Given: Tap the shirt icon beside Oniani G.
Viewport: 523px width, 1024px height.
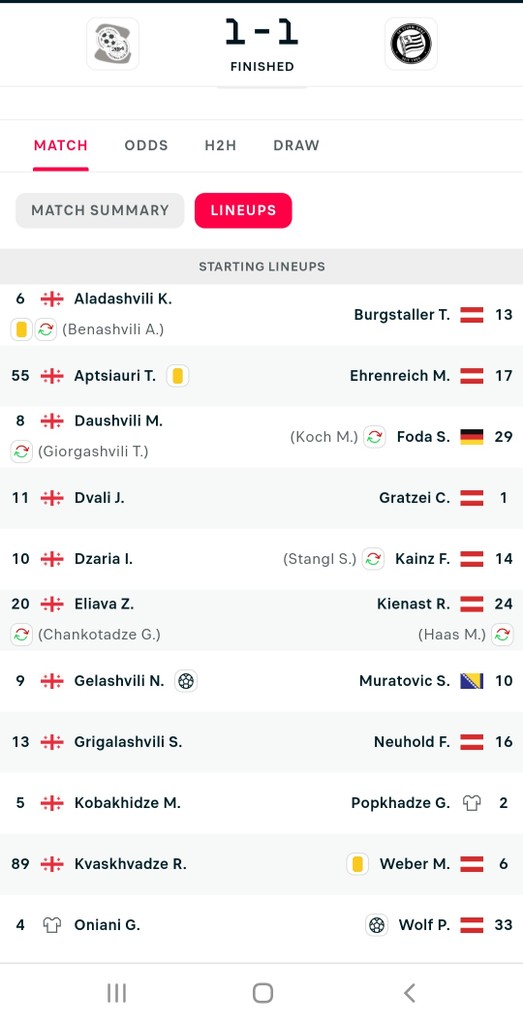Looking at the screenshot, I should click(52, 925).
